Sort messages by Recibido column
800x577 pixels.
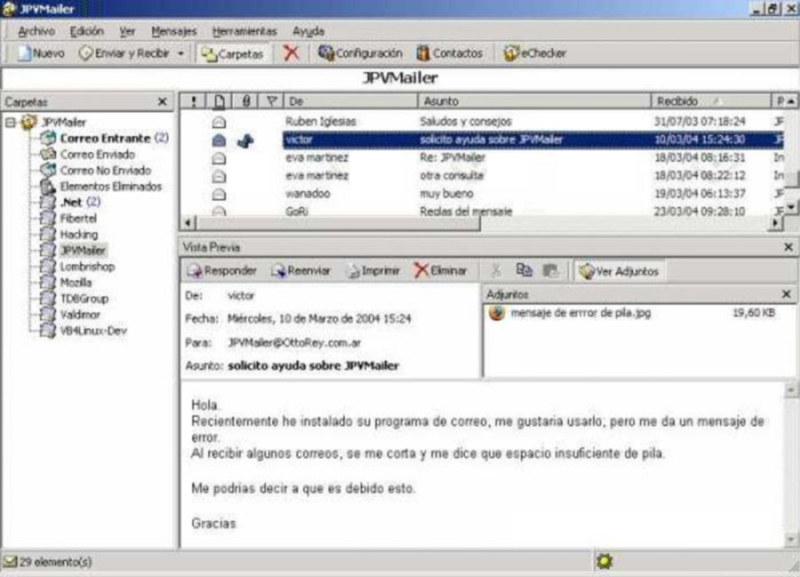click(x=711, y=102)
